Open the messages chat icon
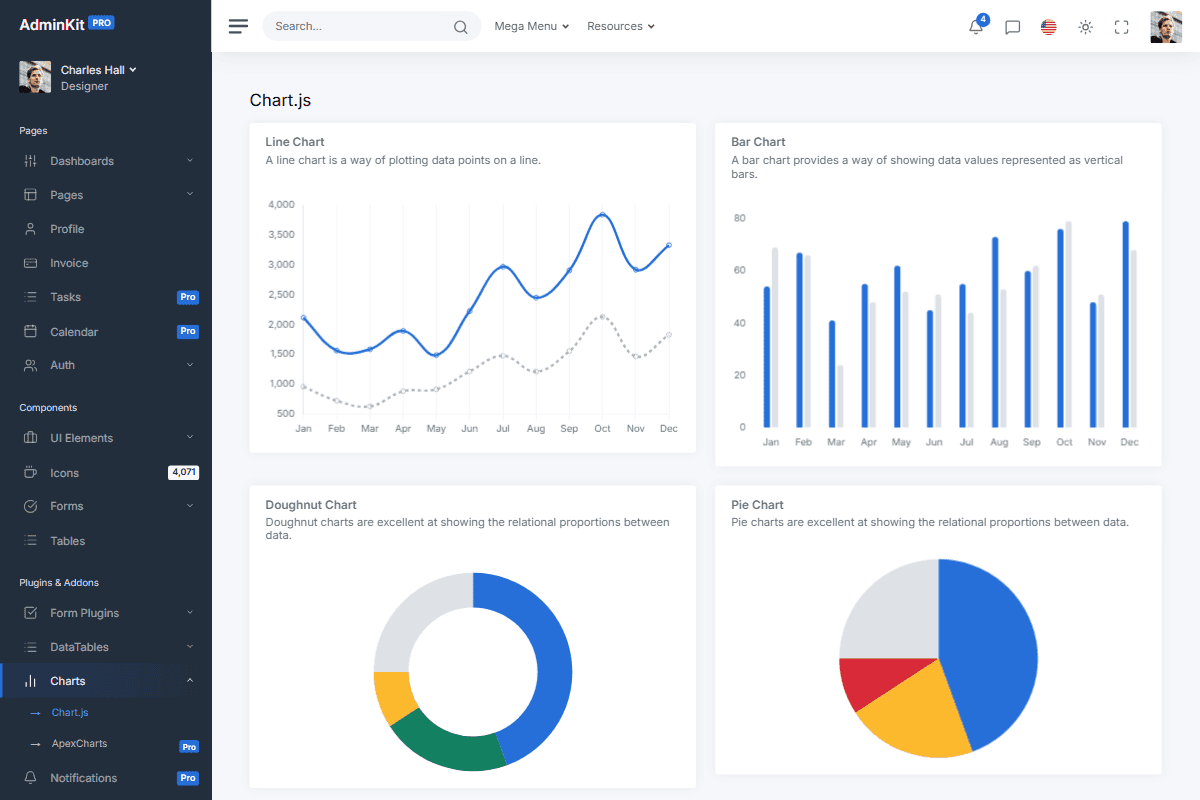This screenshot has width=1200, height=800. [x=1012, y=28]
